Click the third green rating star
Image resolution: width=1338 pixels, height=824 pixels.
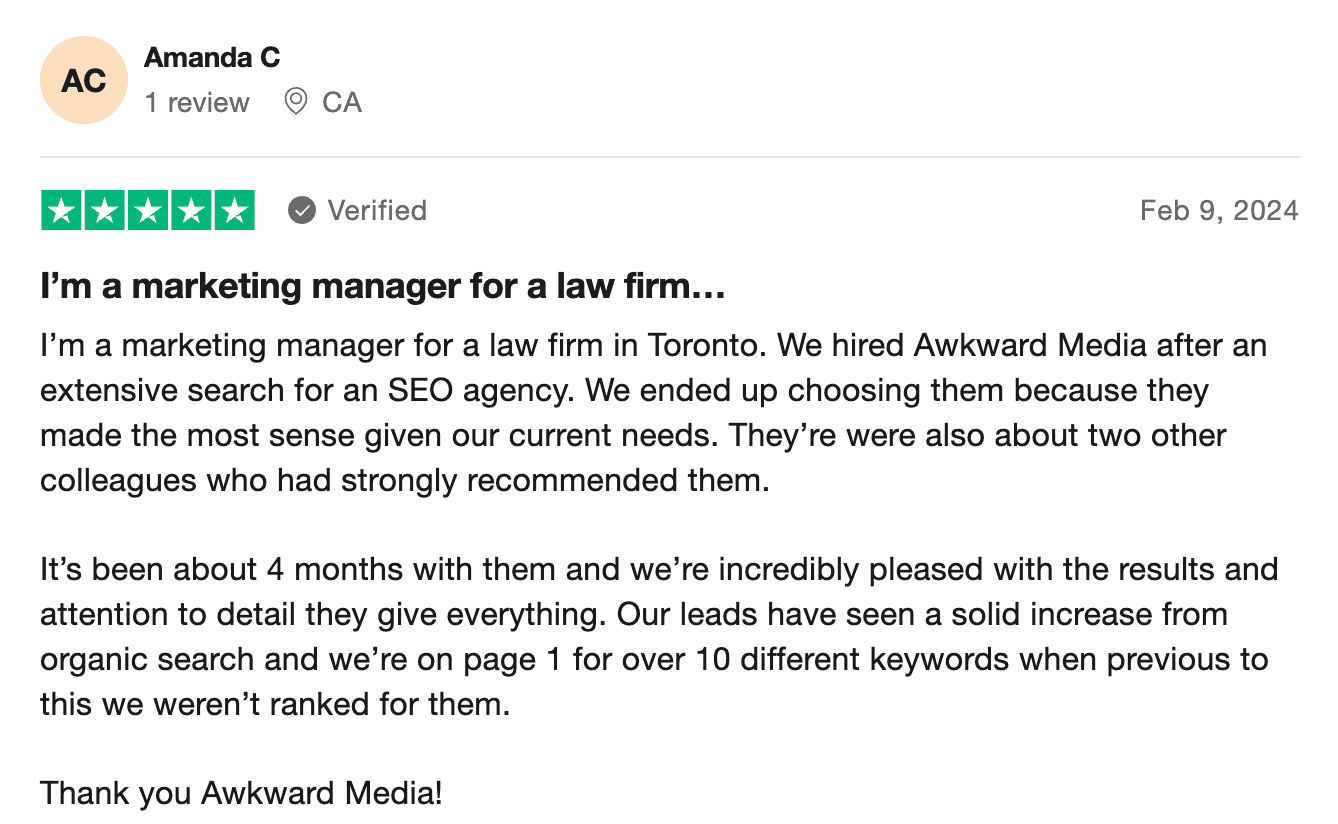(x=148, y=210)
